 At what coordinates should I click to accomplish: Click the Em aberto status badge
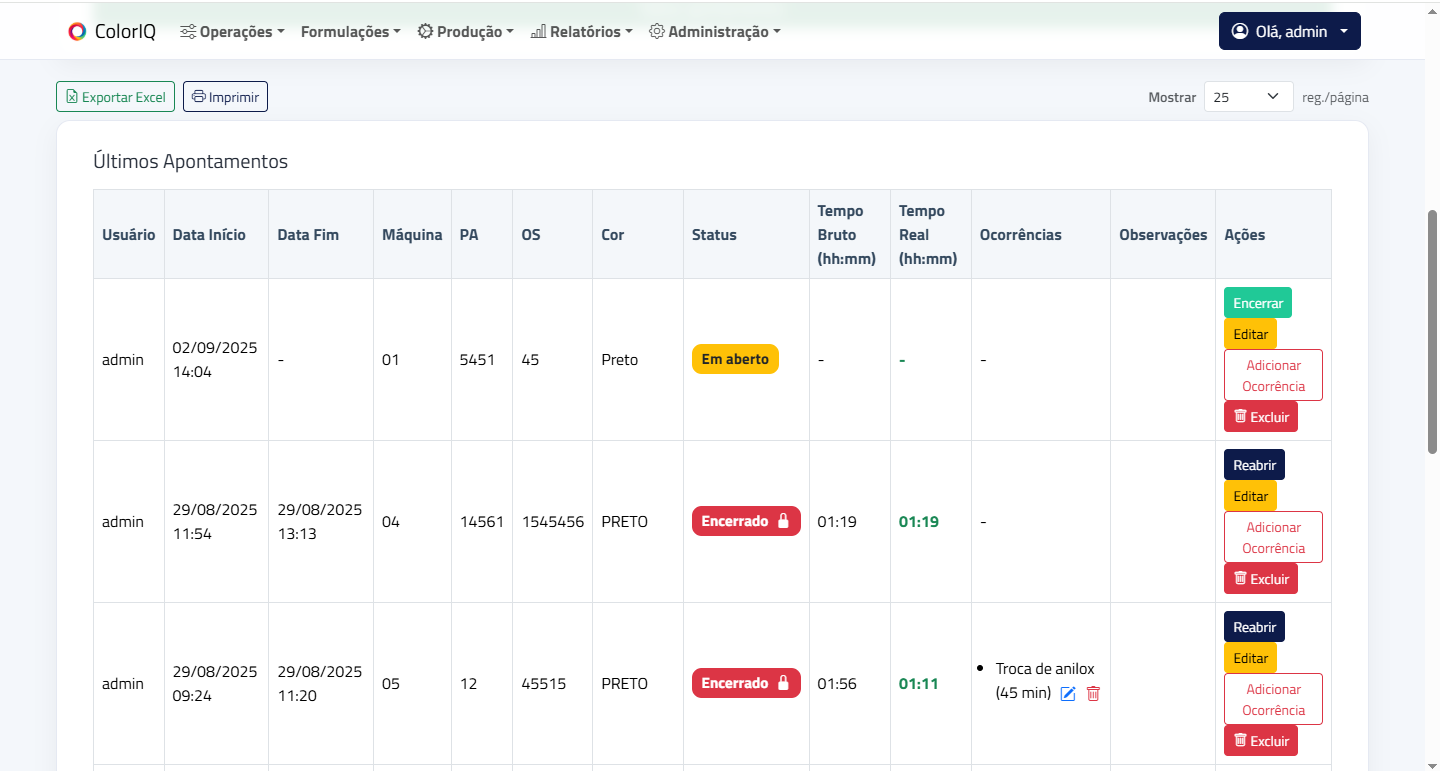[x=735, y=359]
